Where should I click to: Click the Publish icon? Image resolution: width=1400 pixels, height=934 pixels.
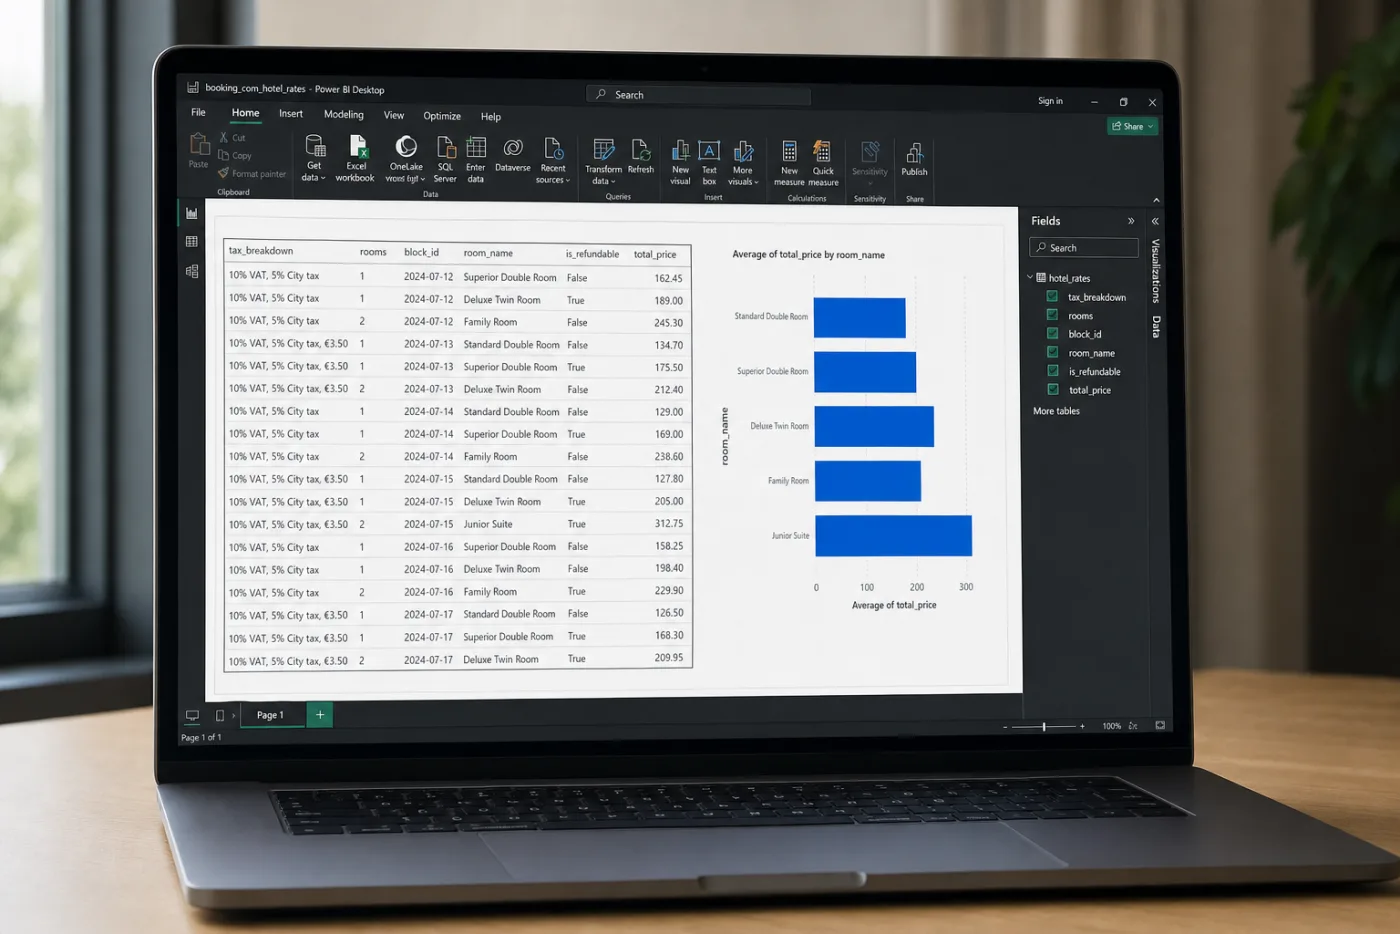pos(914,153)
